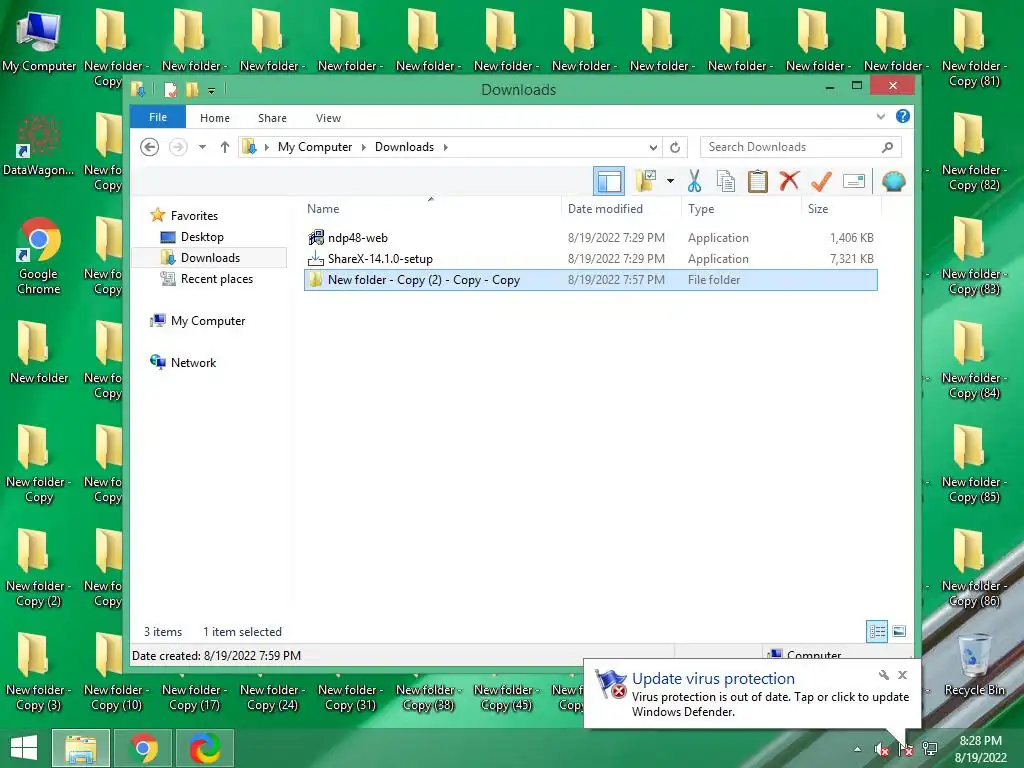
Task: Click the Cut scissors icon in toolbar
Action: point(694,181)
